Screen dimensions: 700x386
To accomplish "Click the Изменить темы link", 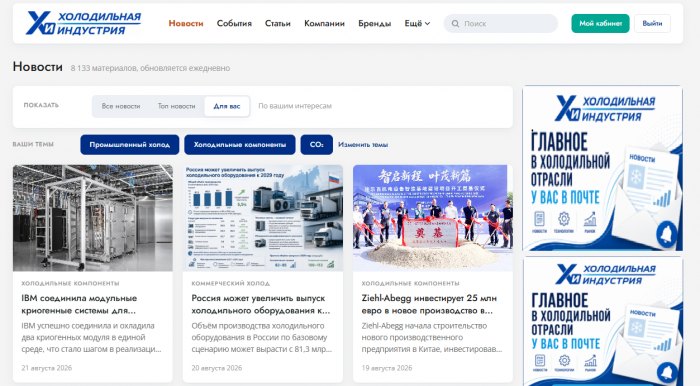I will point(362,145).
